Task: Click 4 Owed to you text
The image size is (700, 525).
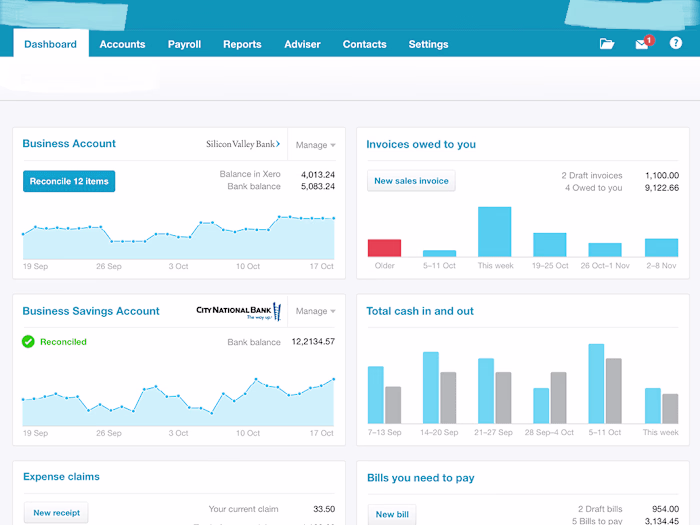Action: 593,188
